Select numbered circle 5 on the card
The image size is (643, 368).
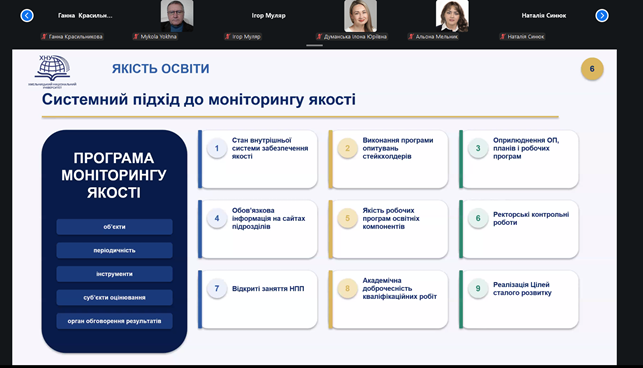pyautogui.click(x=347, y=218)
